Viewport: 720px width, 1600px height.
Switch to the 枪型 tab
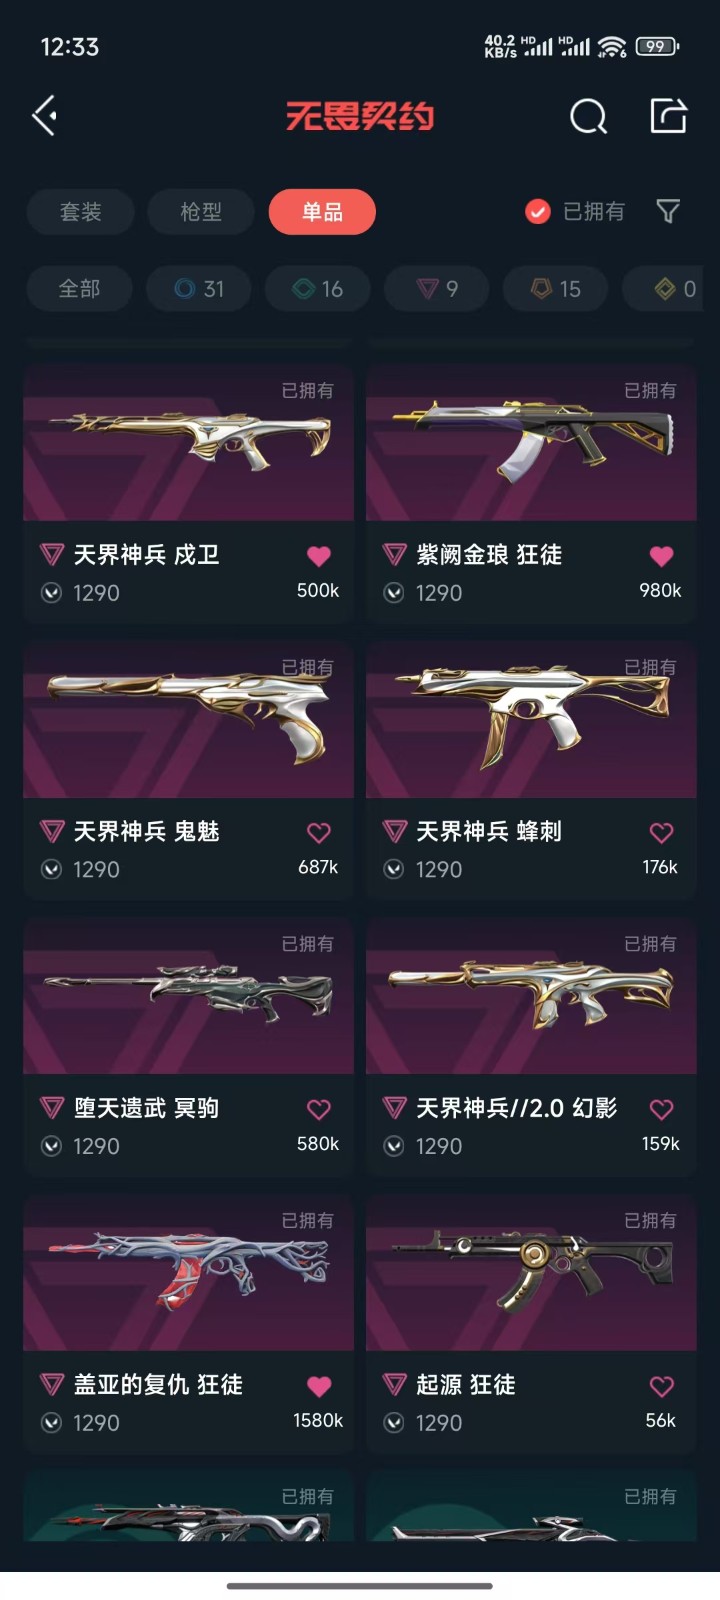pyautogui.click(x=201, y=212)
